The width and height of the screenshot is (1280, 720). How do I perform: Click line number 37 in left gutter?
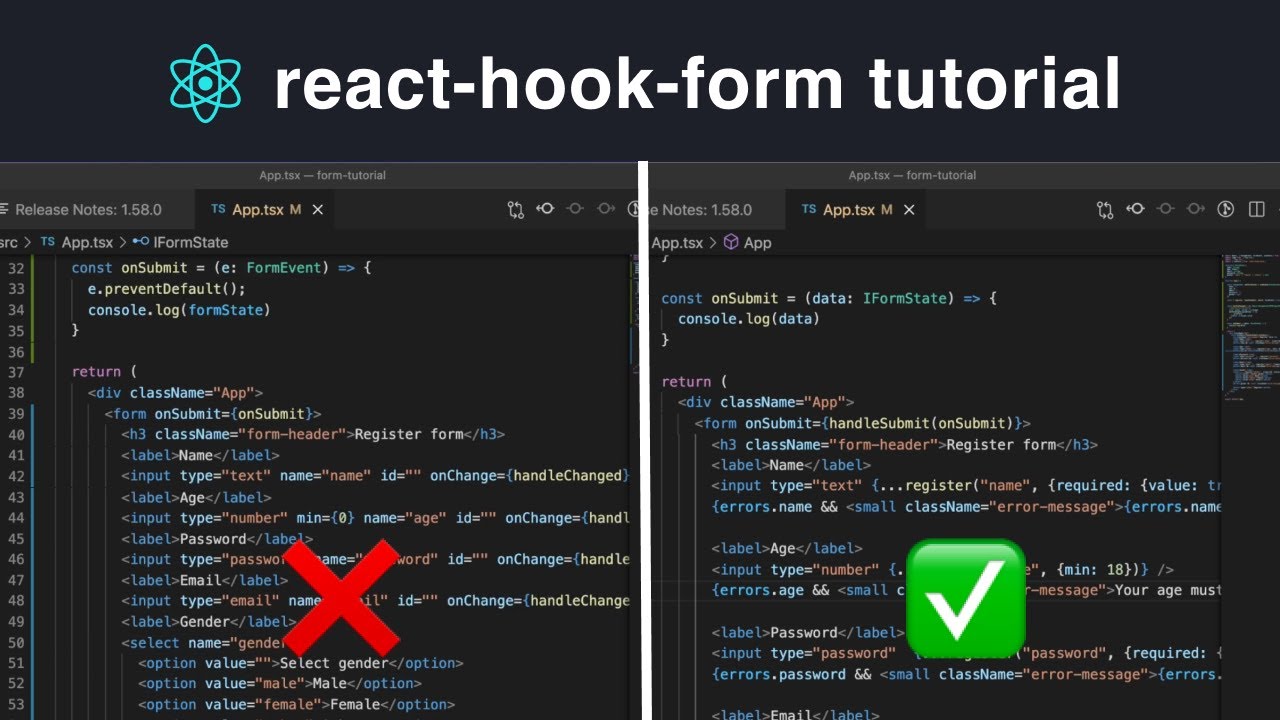click(x=15, y=372)
